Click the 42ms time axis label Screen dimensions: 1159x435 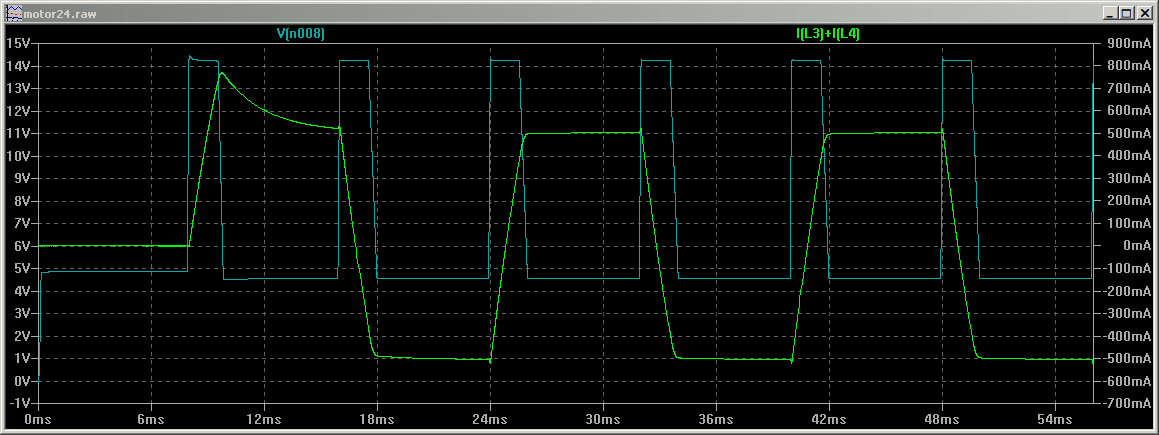pos(829,419)
